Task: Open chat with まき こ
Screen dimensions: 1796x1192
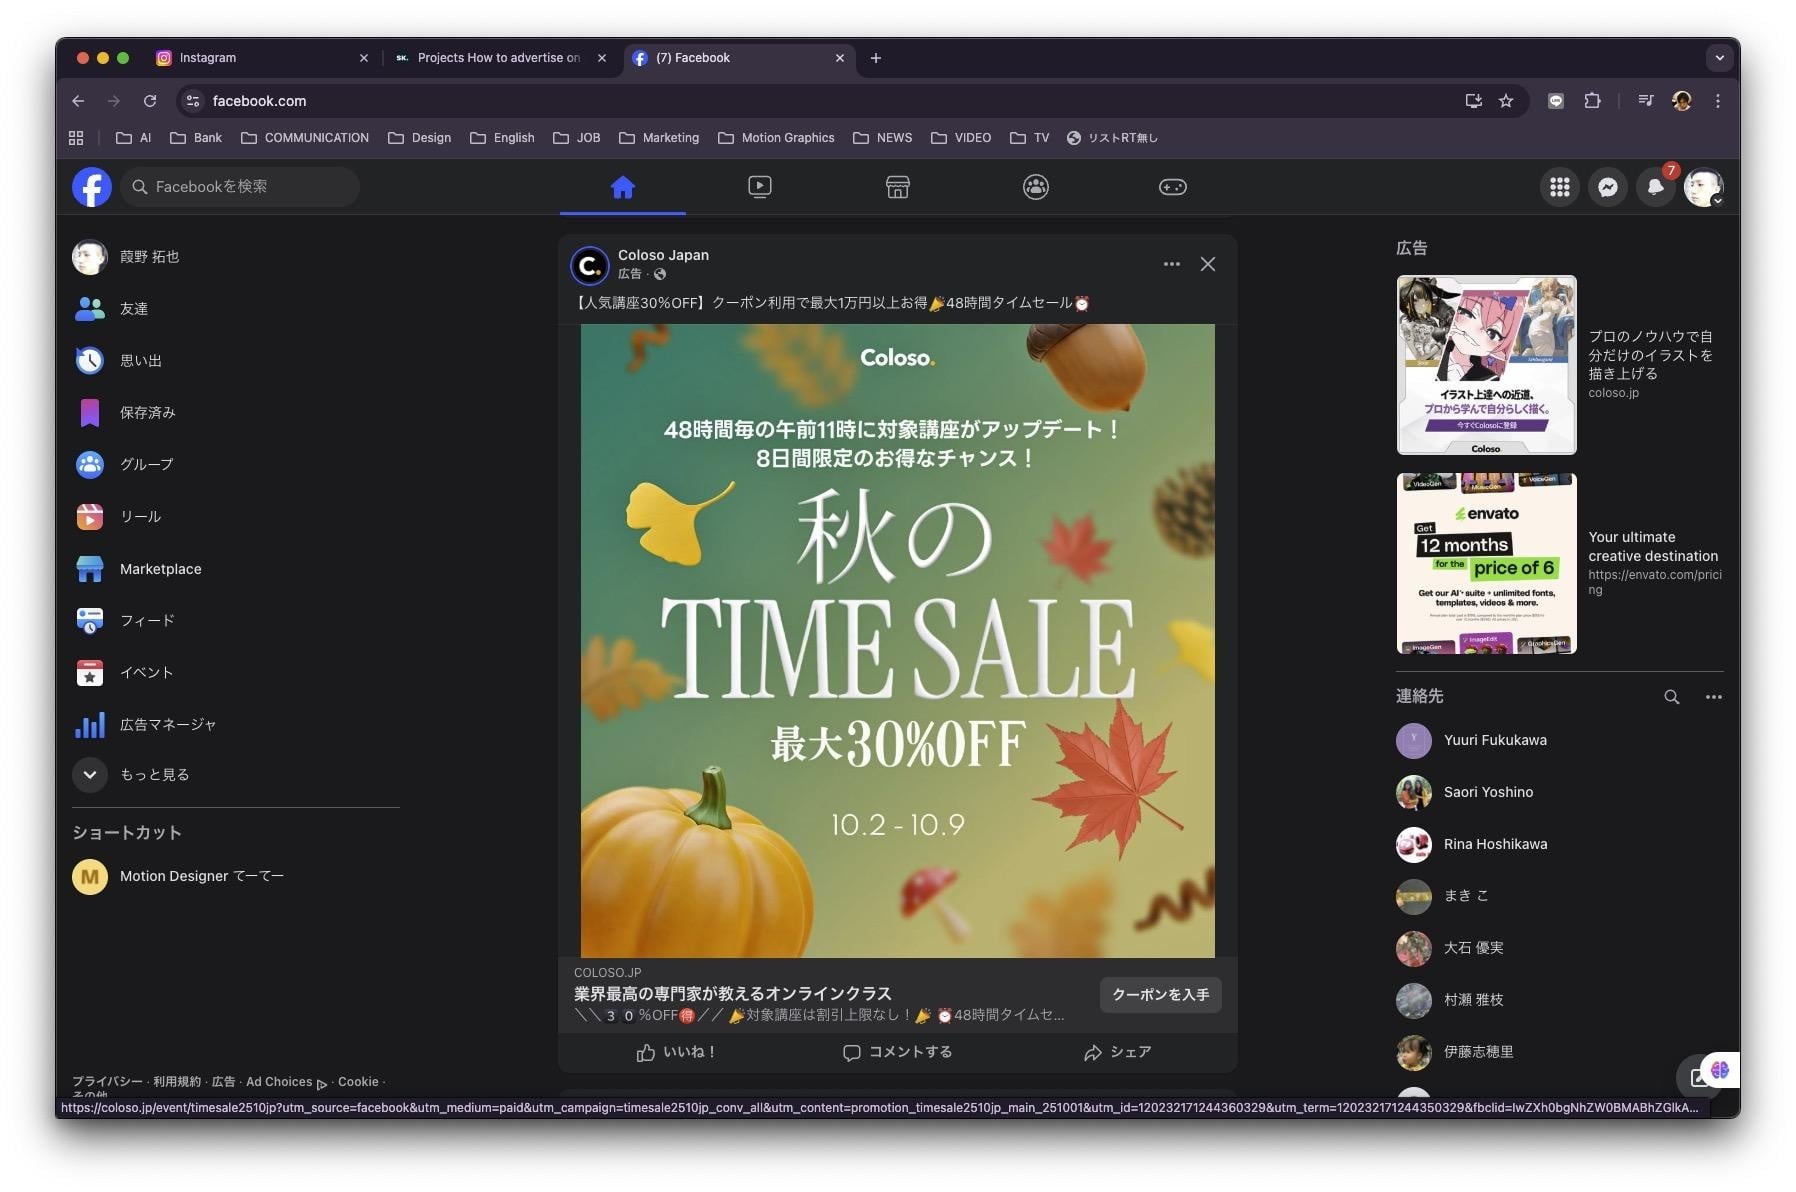Action: point(1560,897)
